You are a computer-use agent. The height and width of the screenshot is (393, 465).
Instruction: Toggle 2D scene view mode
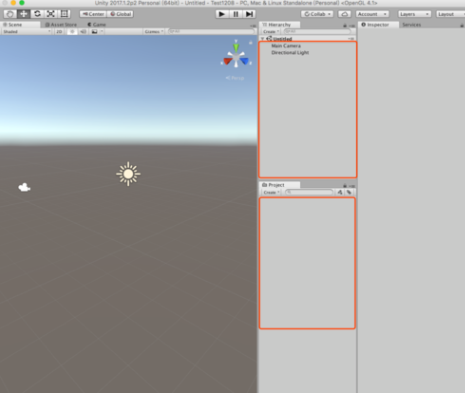59,32
